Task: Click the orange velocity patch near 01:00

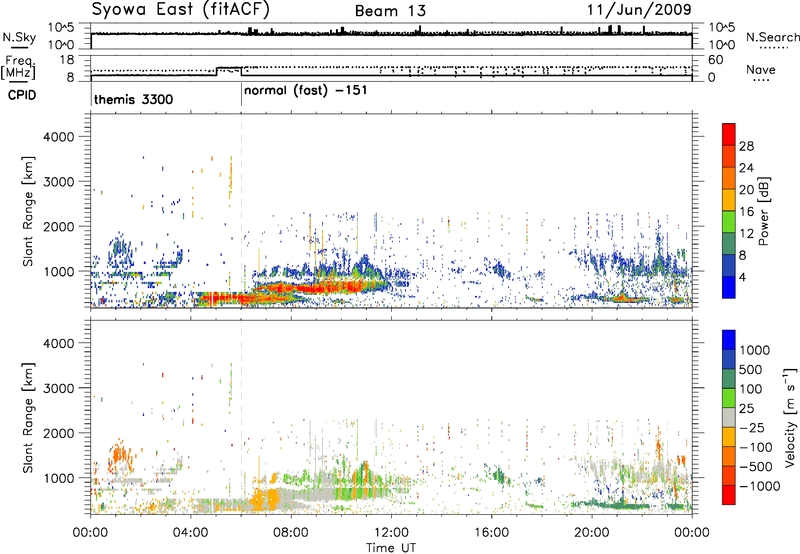Action: (119, 456)
